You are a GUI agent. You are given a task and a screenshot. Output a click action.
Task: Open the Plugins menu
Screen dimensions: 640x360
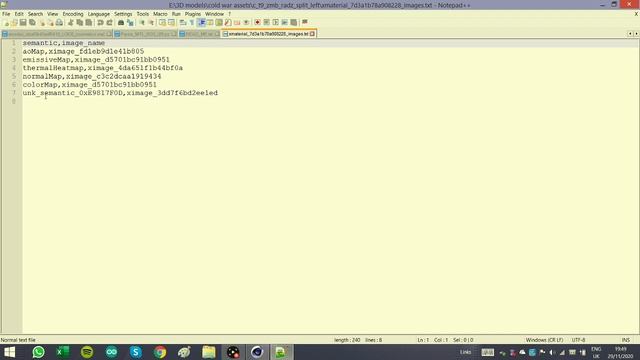coord(193,14)
